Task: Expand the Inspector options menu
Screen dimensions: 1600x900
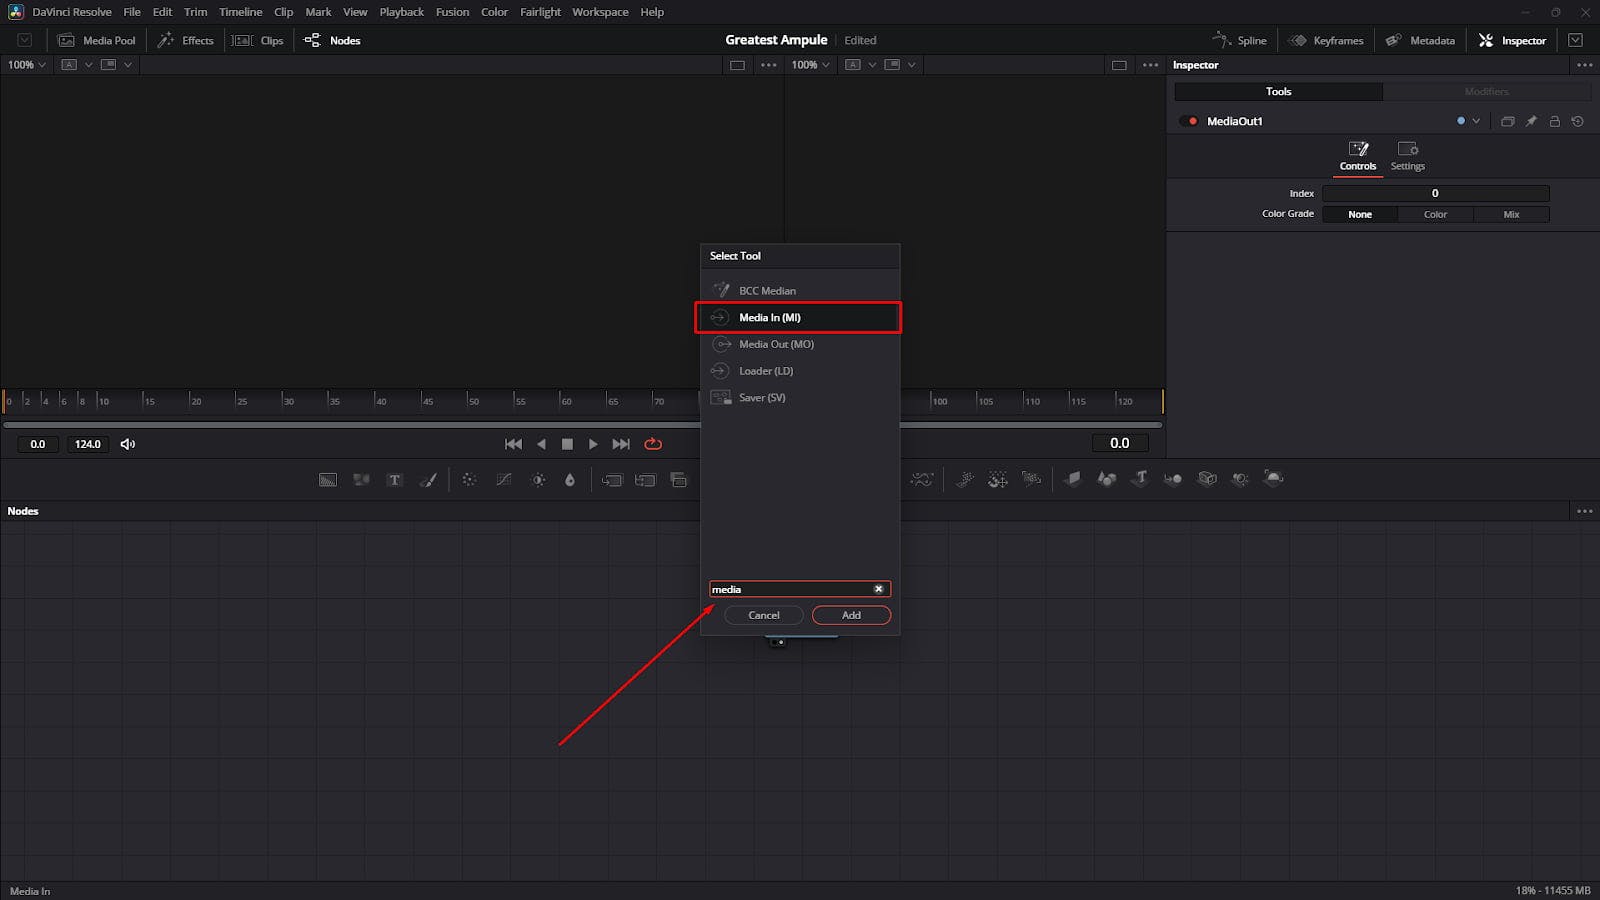Action: (x=1584, y=64)
